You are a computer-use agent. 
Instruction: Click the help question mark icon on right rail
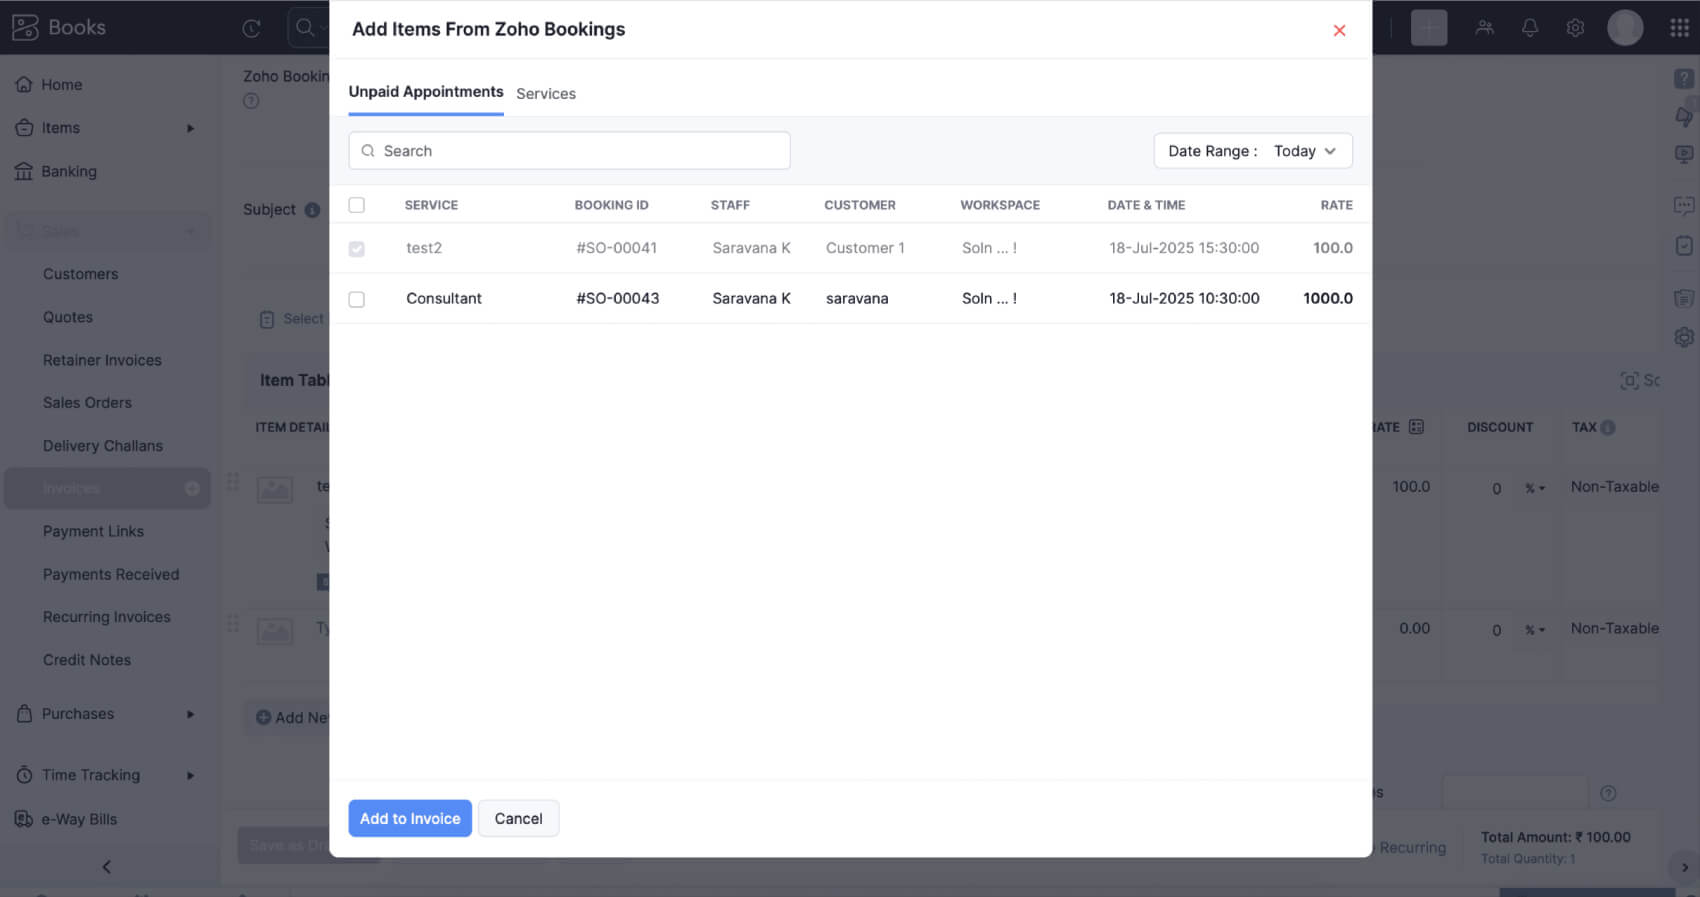pyautogui.click(x=1684, y=78)
